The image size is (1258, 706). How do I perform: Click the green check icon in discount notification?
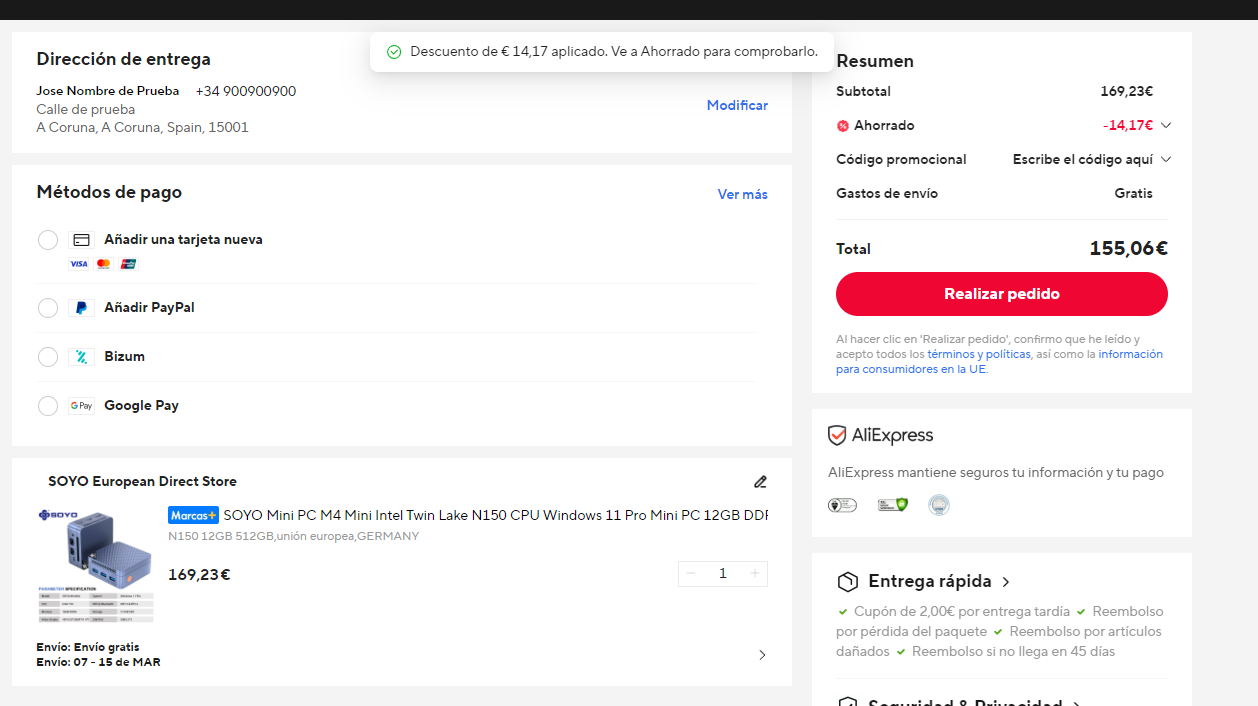[x=394, y=52]
